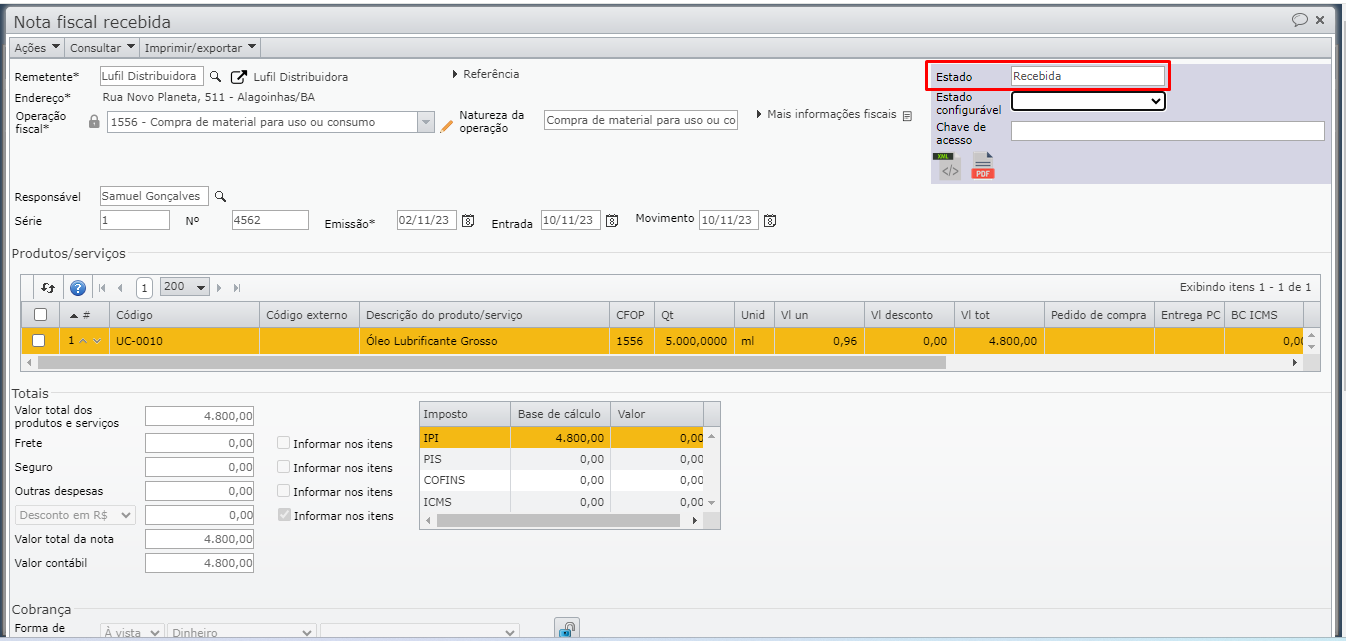Open the search magnifier beside Remetente field
This screenshot has height=641, width=1346.
[215, 77]
